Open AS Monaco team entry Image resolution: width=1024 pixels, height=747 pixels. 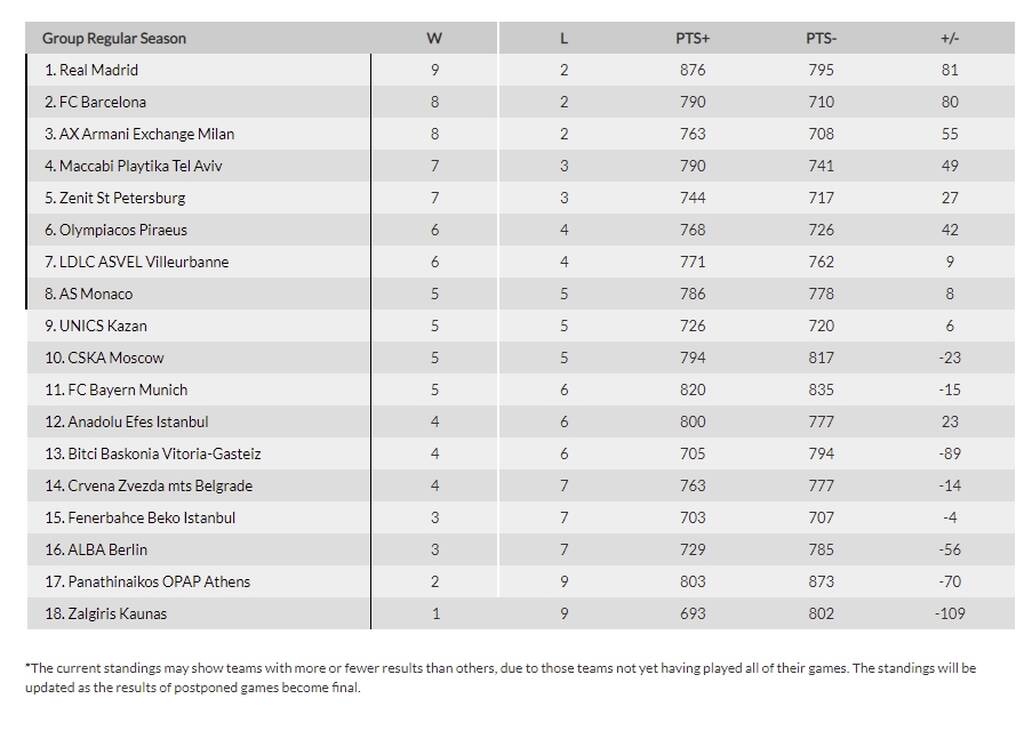pyautogui.click(x=89, y=294)
